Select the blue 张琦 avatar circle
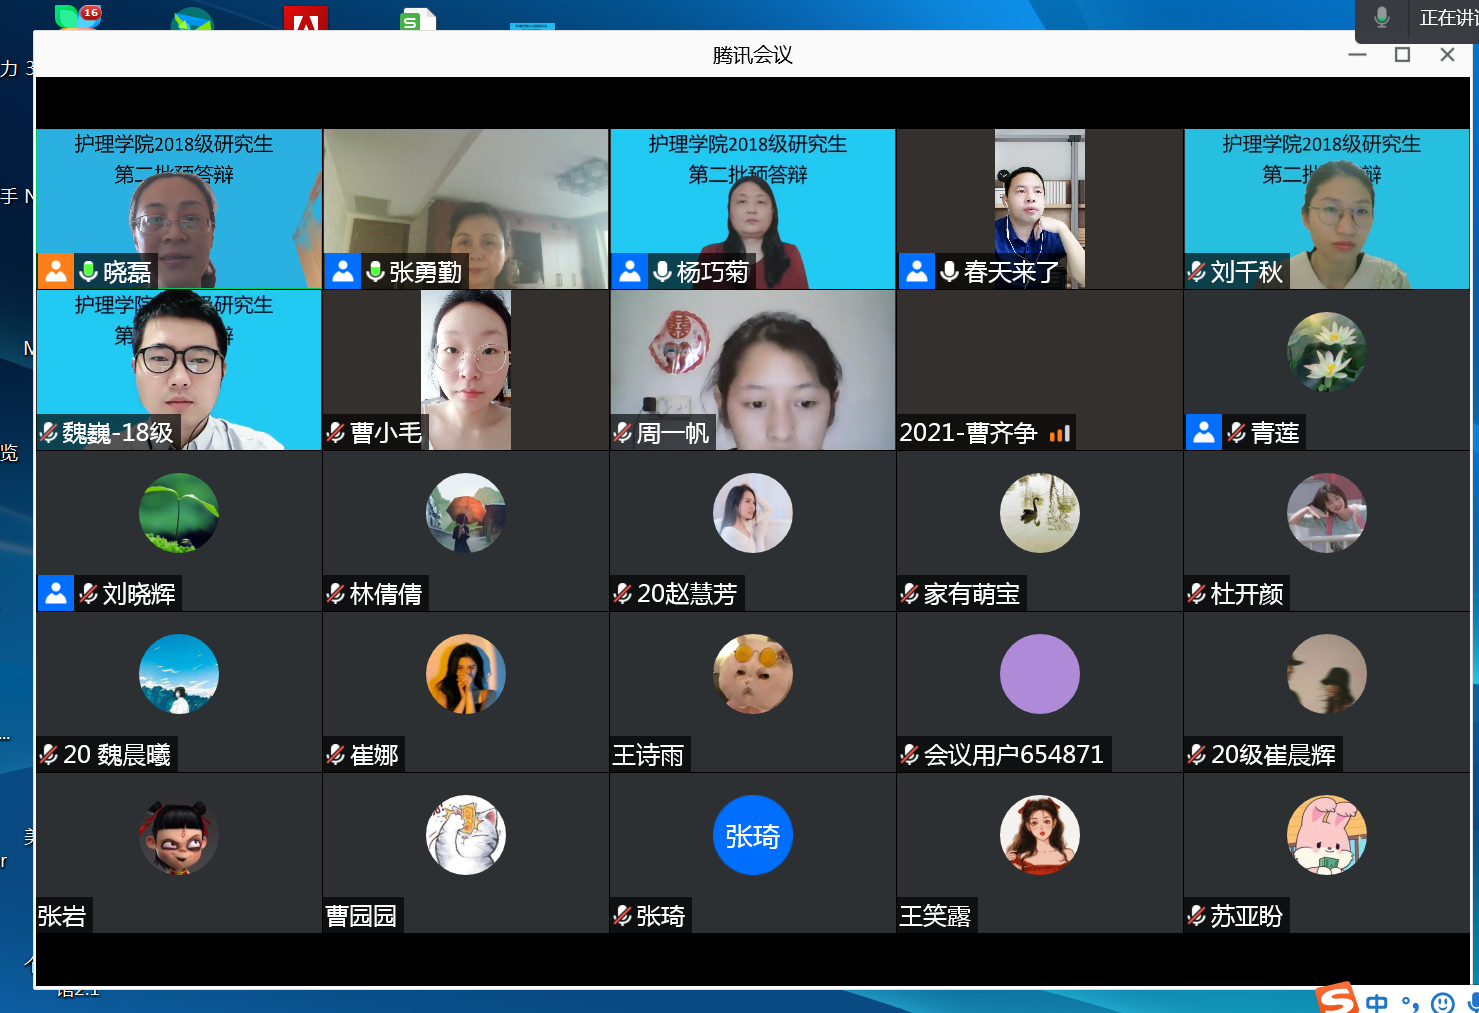 (x=752, y=835)
